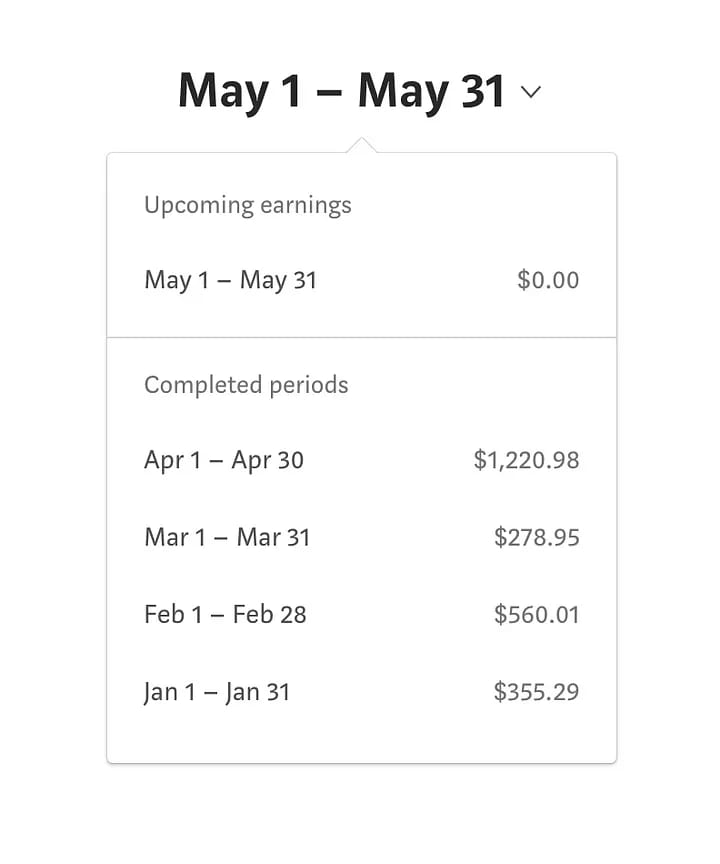Choose the Feb 1 – Feb 28 period
Image resolution: width=720 pixels, height=864 pixels.
(225, 614)
